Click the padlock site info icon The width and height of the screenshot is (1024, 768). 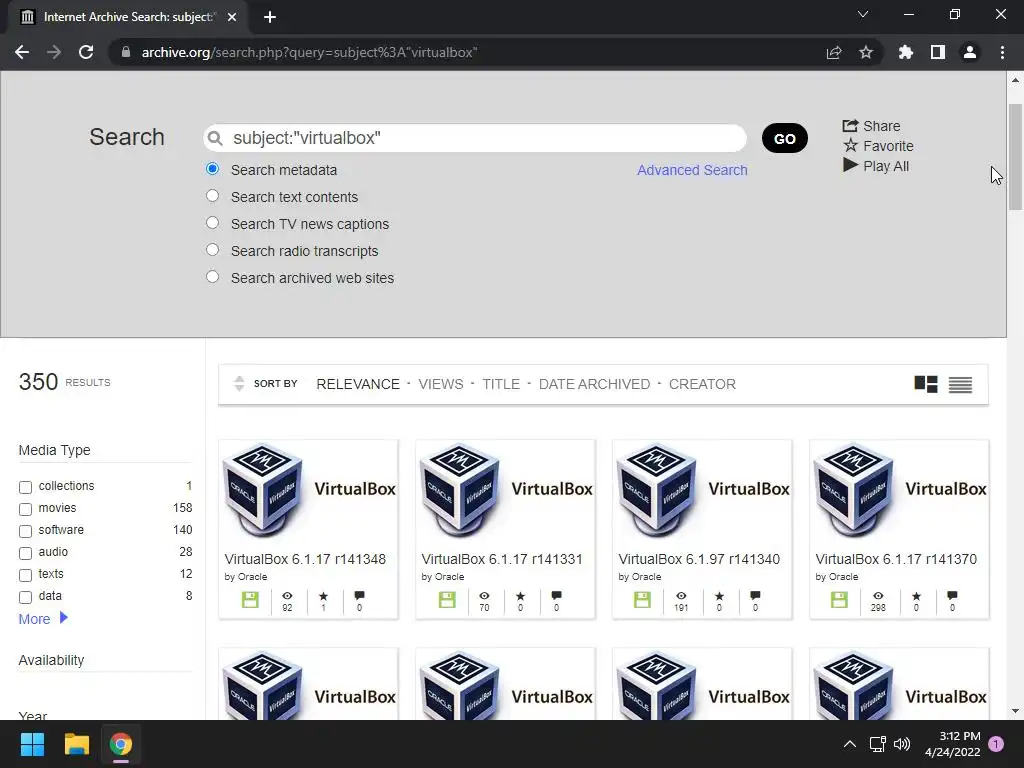tap(126, 52)
